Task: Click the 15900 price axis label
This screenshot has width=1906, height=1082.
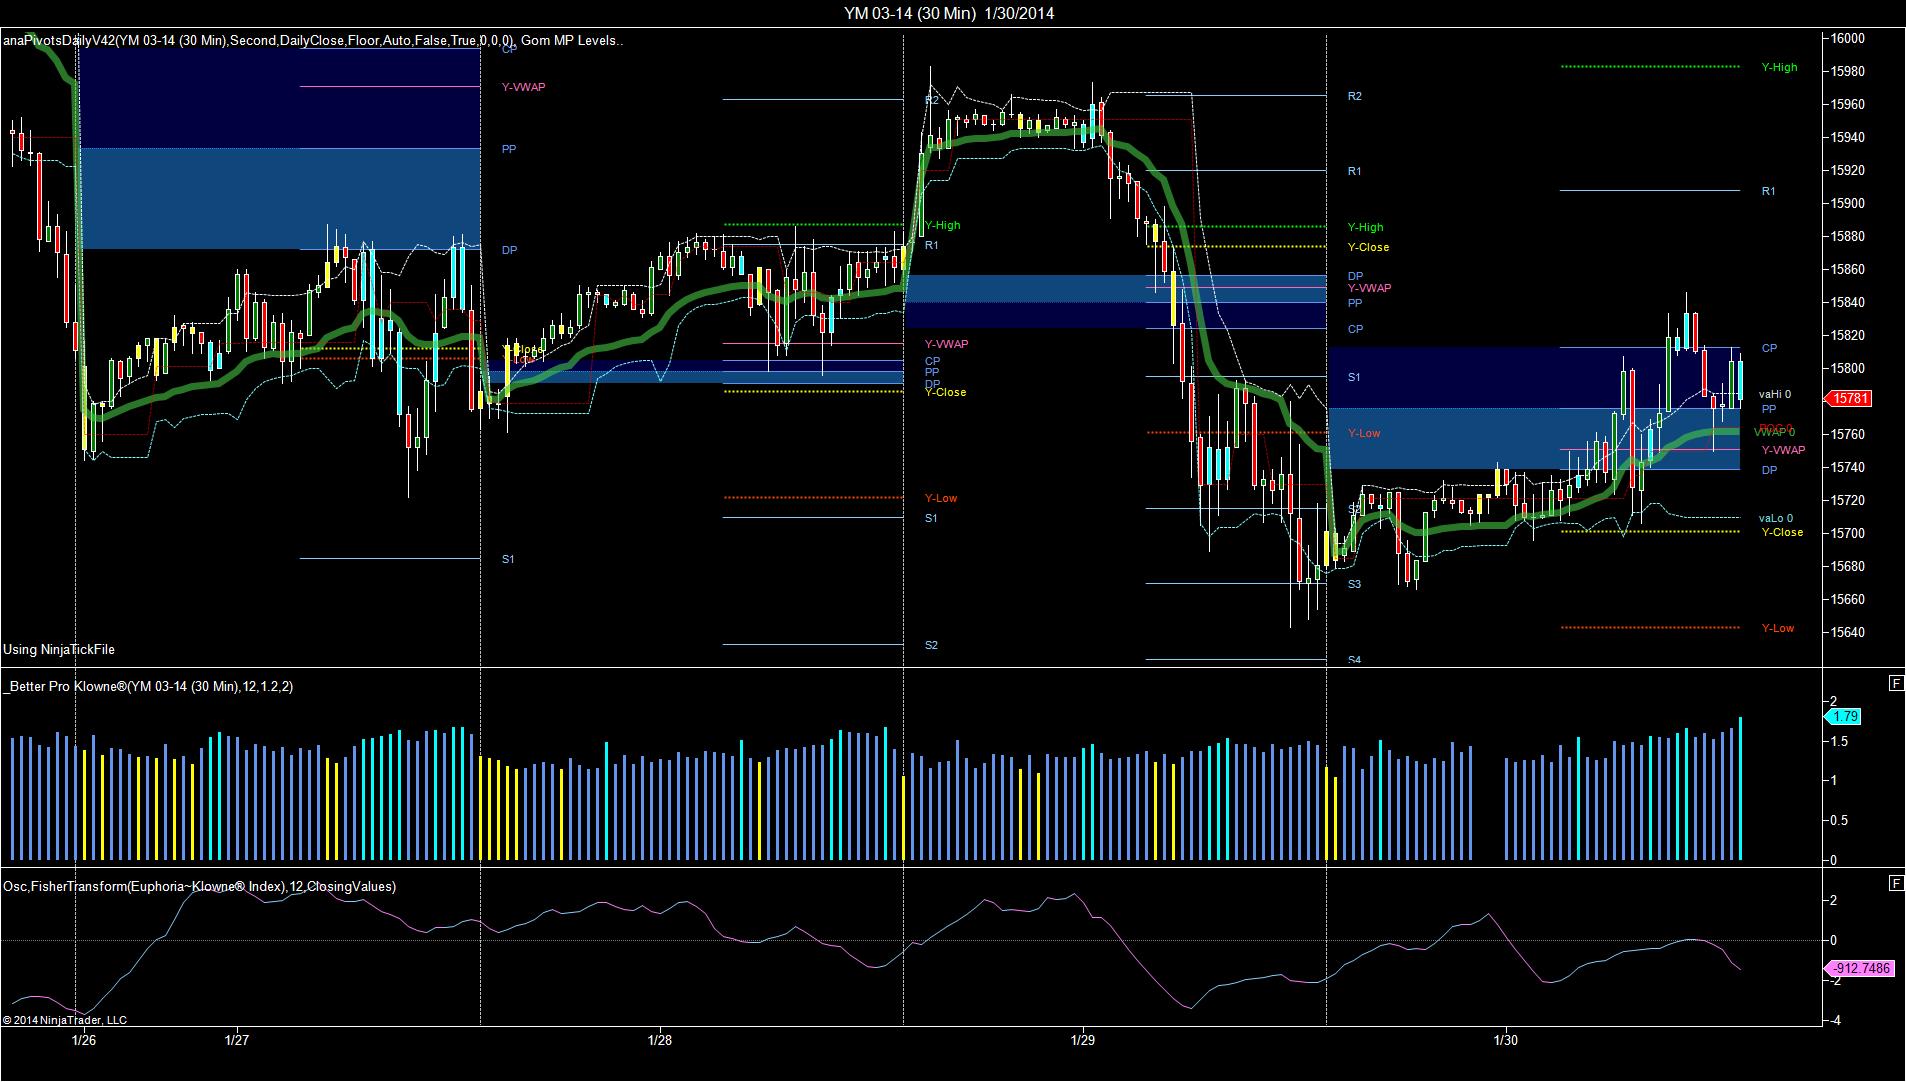Action: (1848, 204)
